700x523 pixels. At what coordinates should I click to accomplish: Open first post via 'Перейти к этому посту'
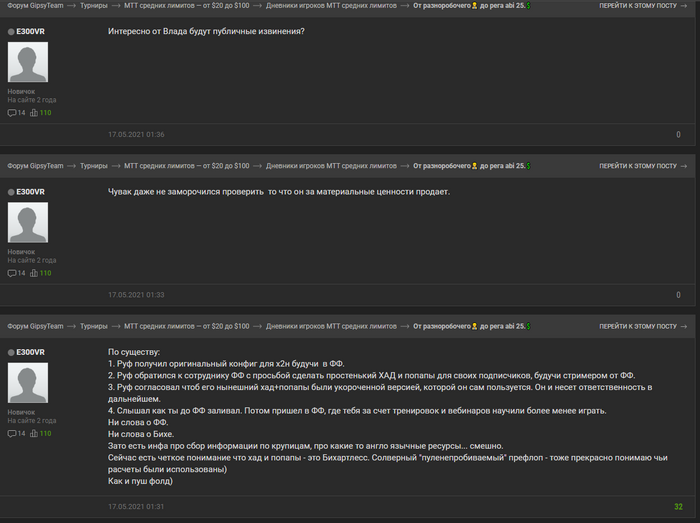point(643,6)
